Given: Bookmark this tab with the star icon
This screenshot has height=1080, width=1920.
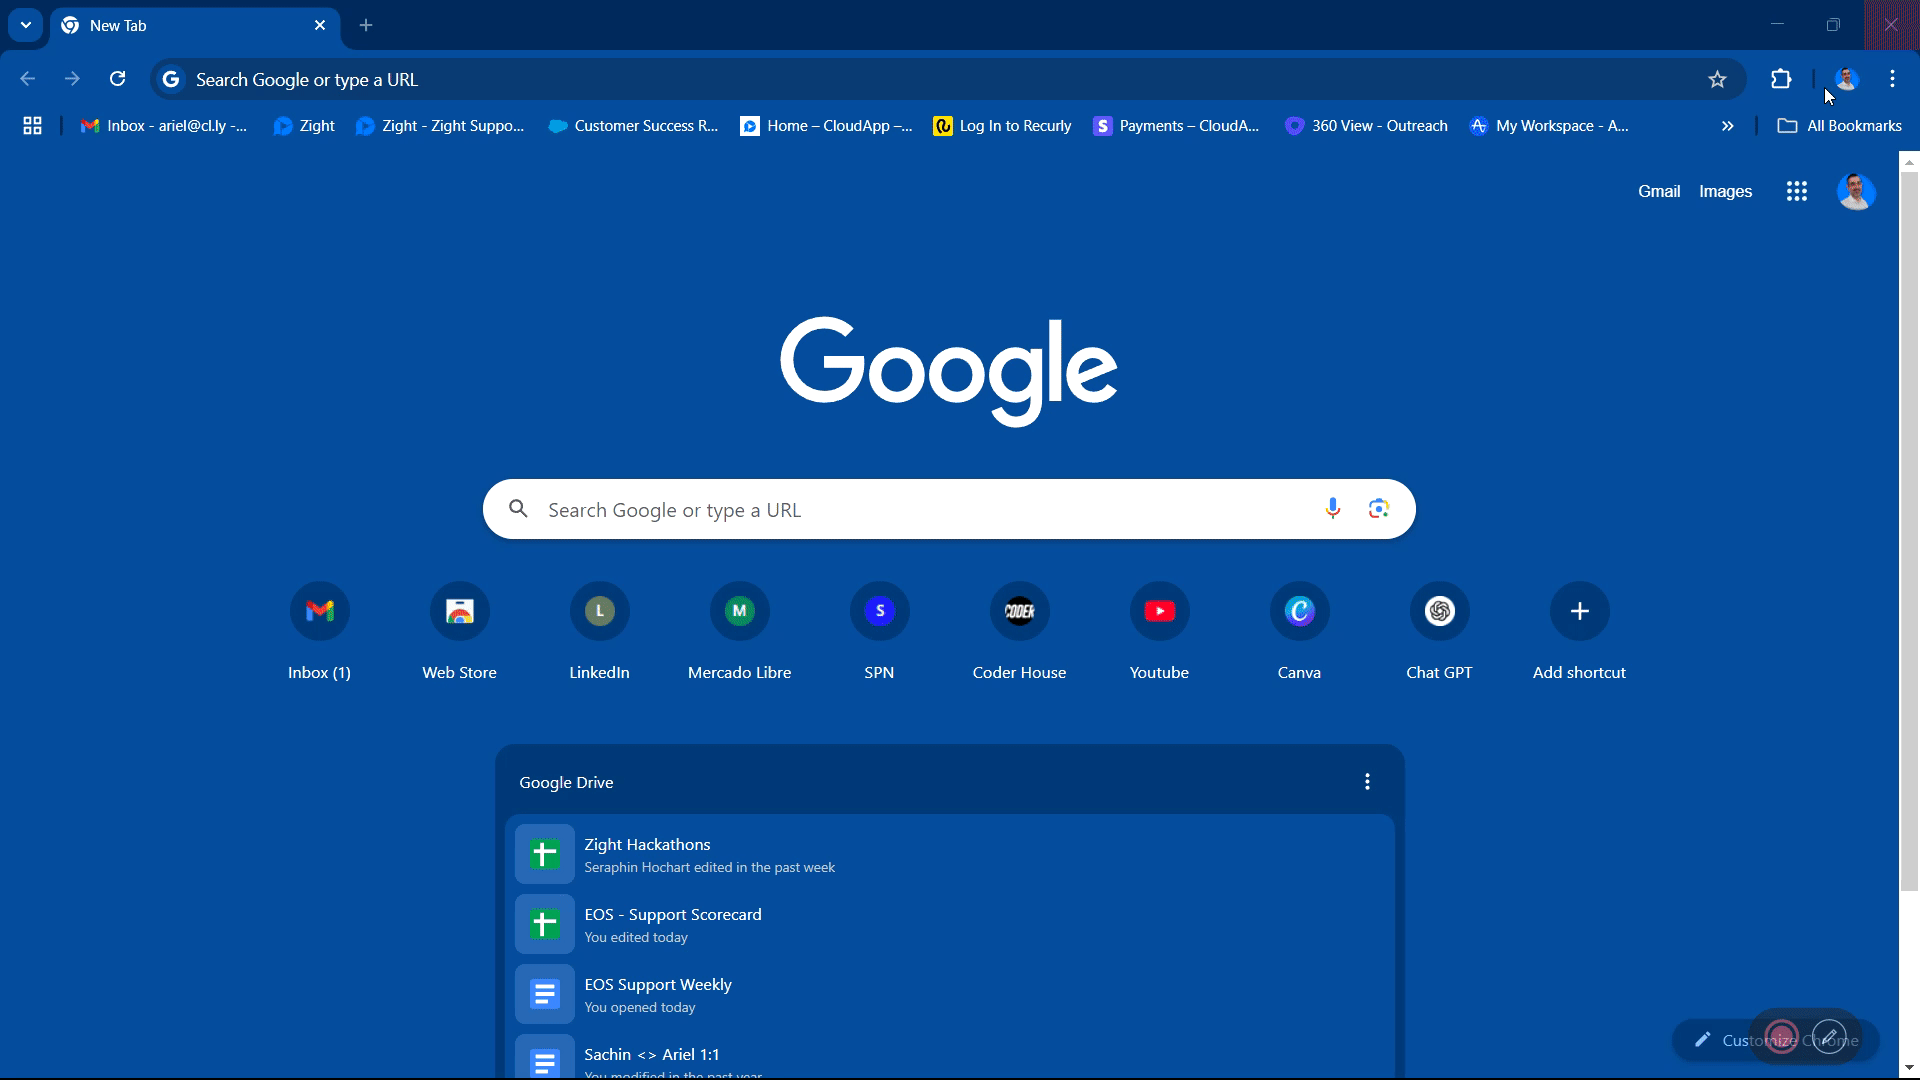Looking at the screenshot, I should click(1717, 79).
